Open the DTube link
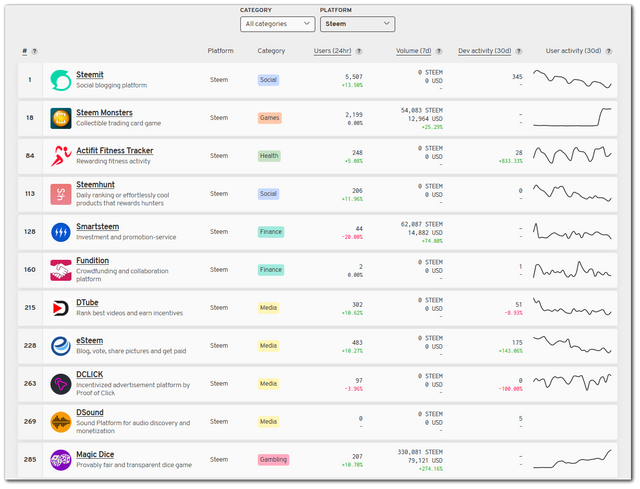 point(87,302)
